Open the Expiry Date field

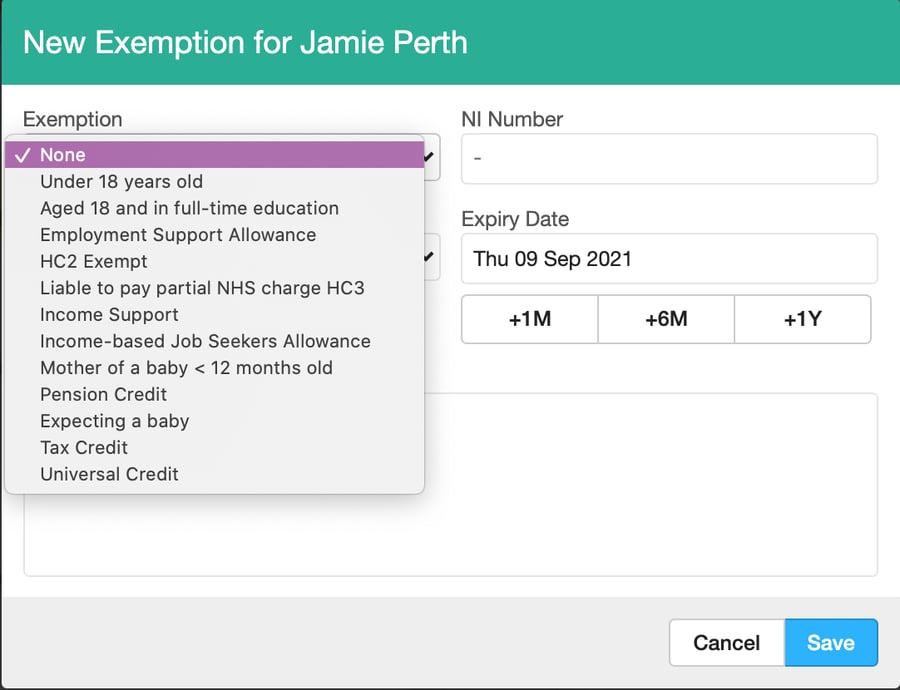click(x=668, y=259)
